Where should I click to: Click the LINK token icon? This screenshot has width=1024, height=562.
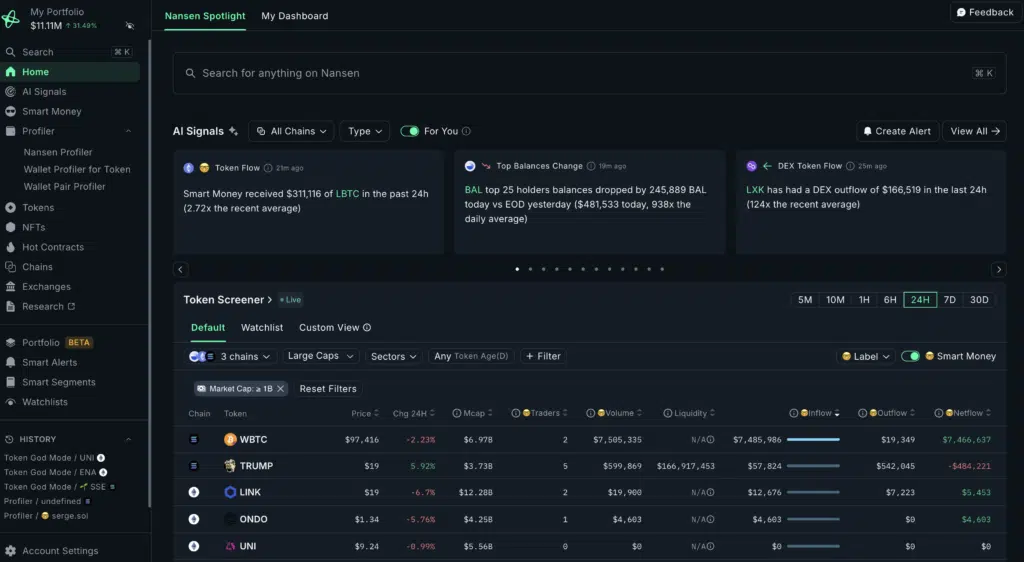(230, 492)
